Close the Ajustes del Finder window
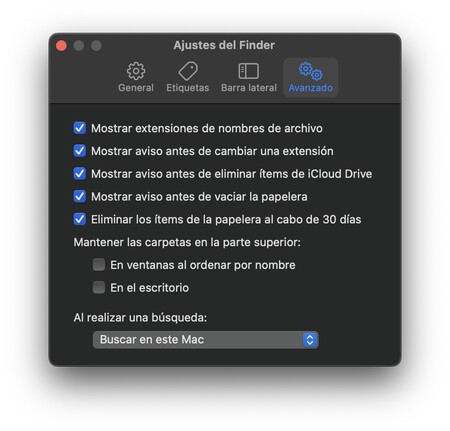Screen dimensions: 450x431 (x=61, y=46)
